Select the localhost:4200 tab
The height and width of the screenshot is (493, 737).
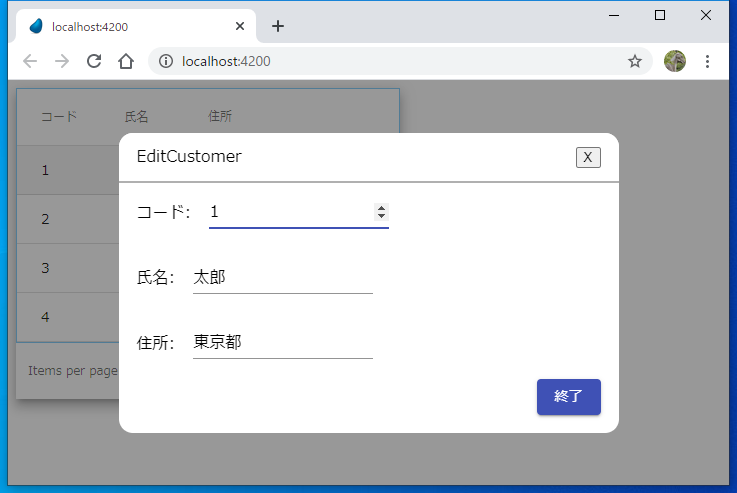coord(130,26)
